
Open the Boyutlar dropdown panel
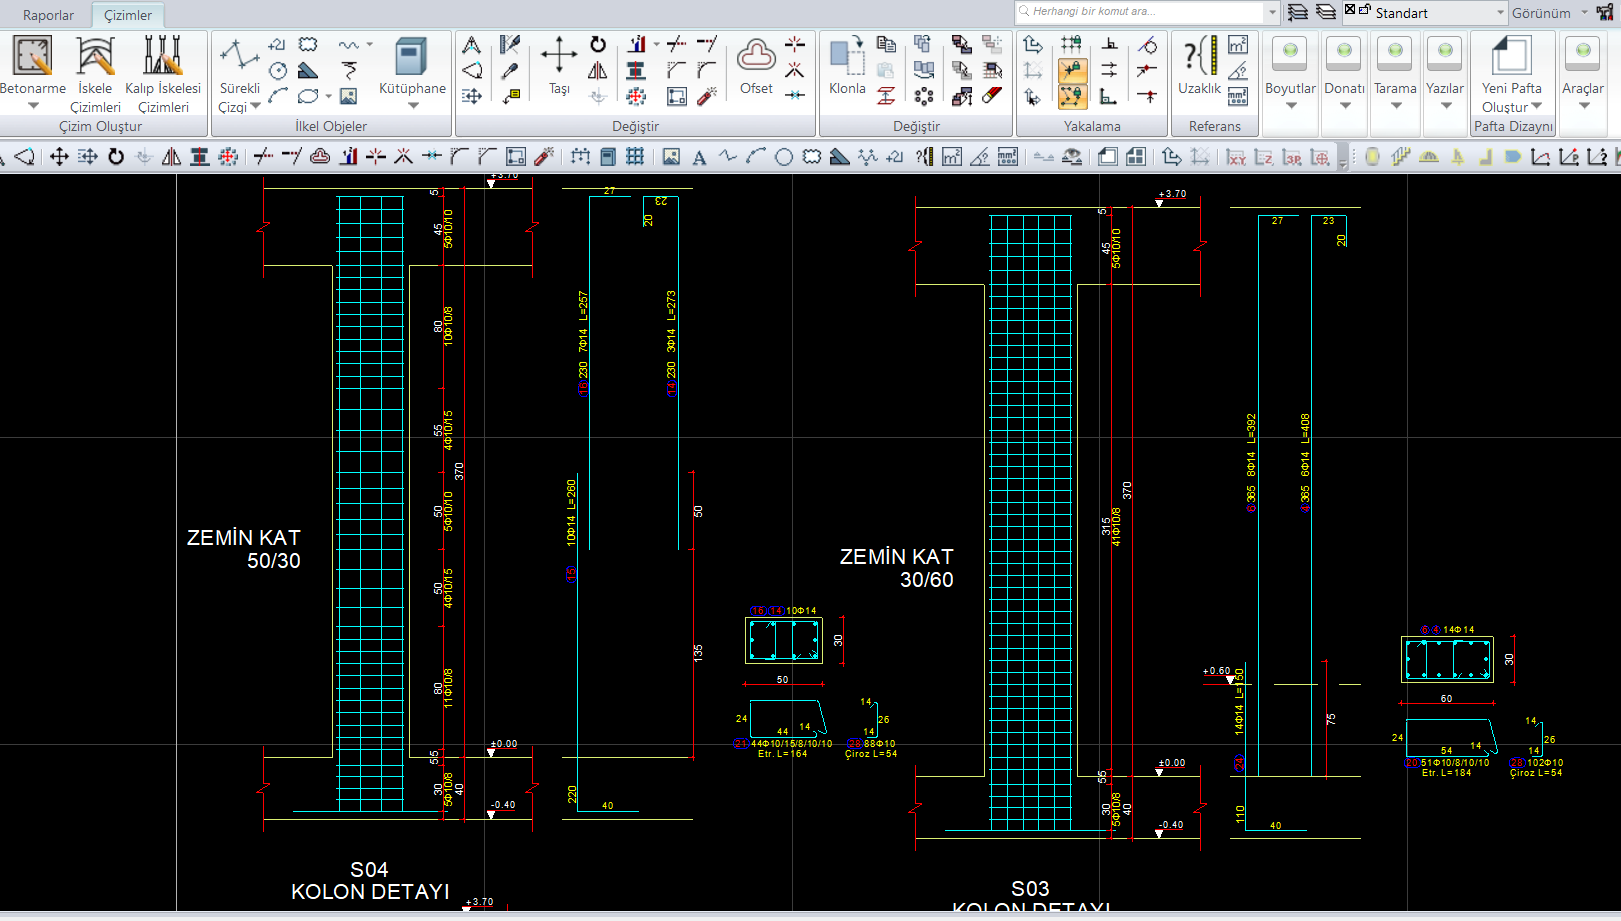[x=1290, y=82]
